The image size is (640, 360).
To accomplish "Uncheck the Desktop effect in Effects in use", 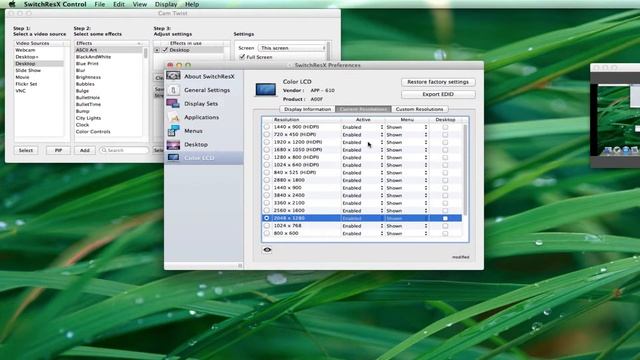I will pyautogui.click(x=165, y=50).
